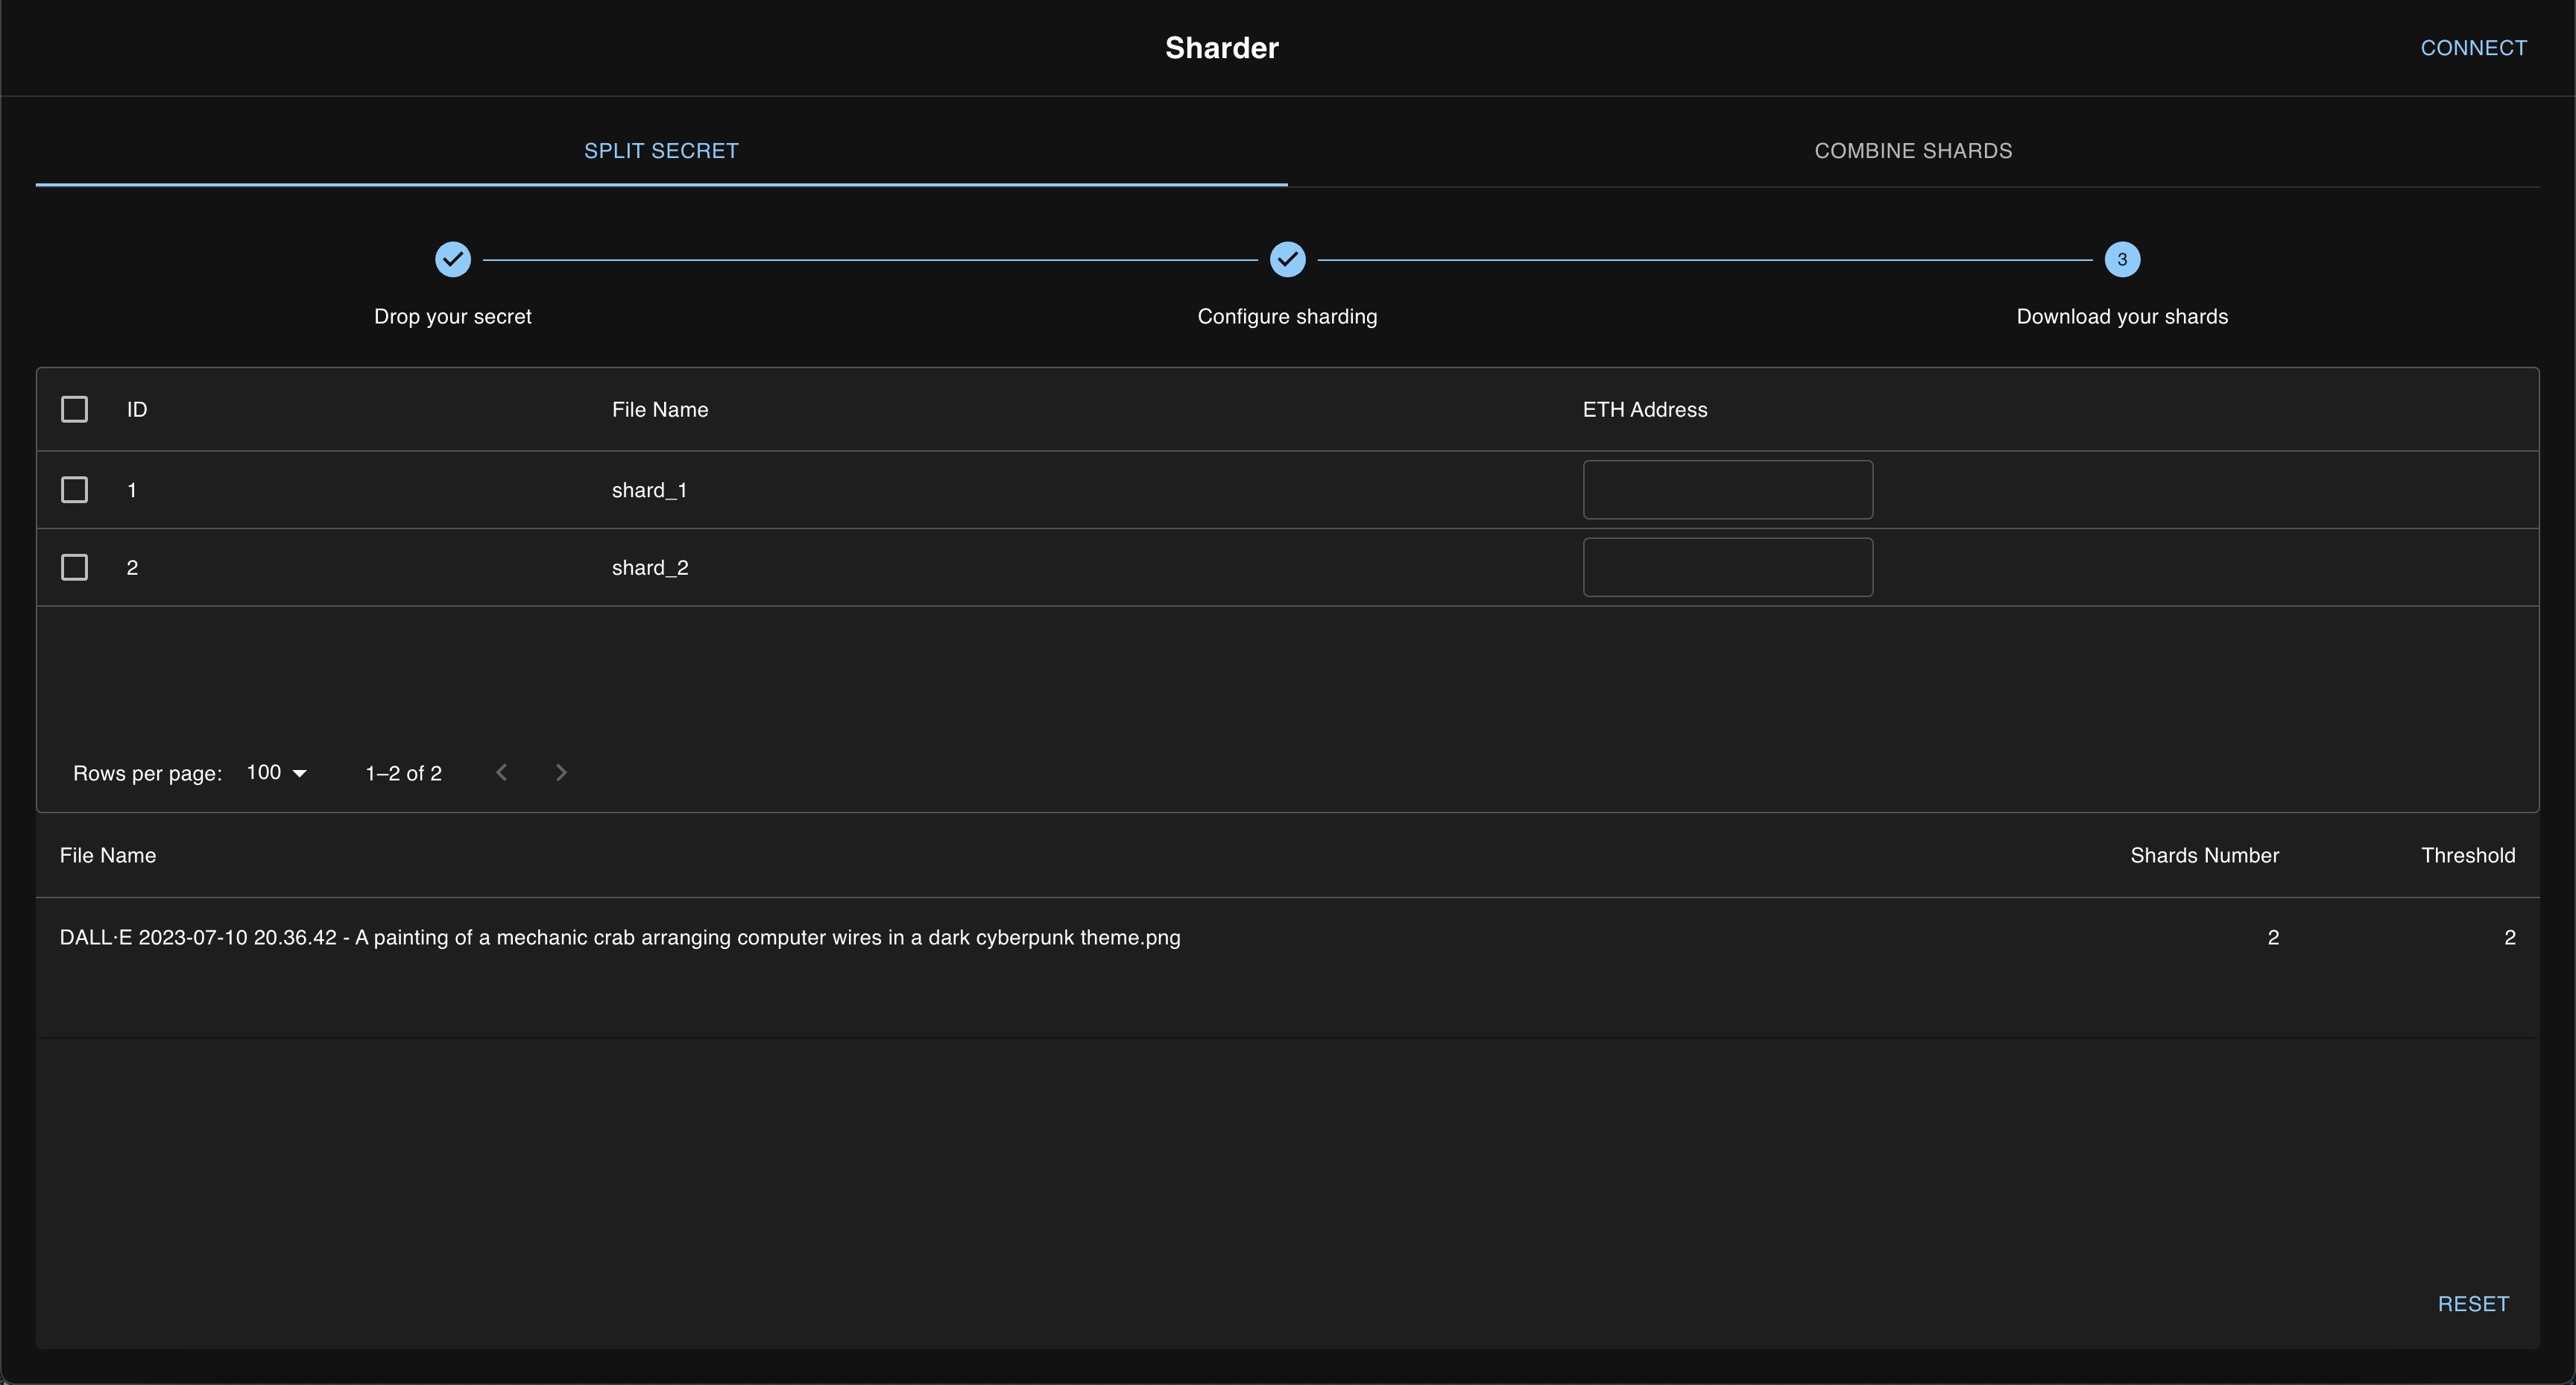Click the shard_2 file name cell
Screen dimensions: 2576x1385
[650, 568]
